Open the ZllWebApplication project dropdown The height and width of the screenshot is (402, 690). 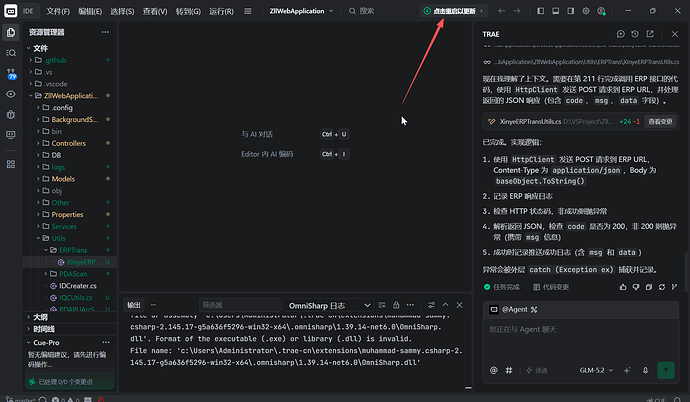tap(301, 11)
